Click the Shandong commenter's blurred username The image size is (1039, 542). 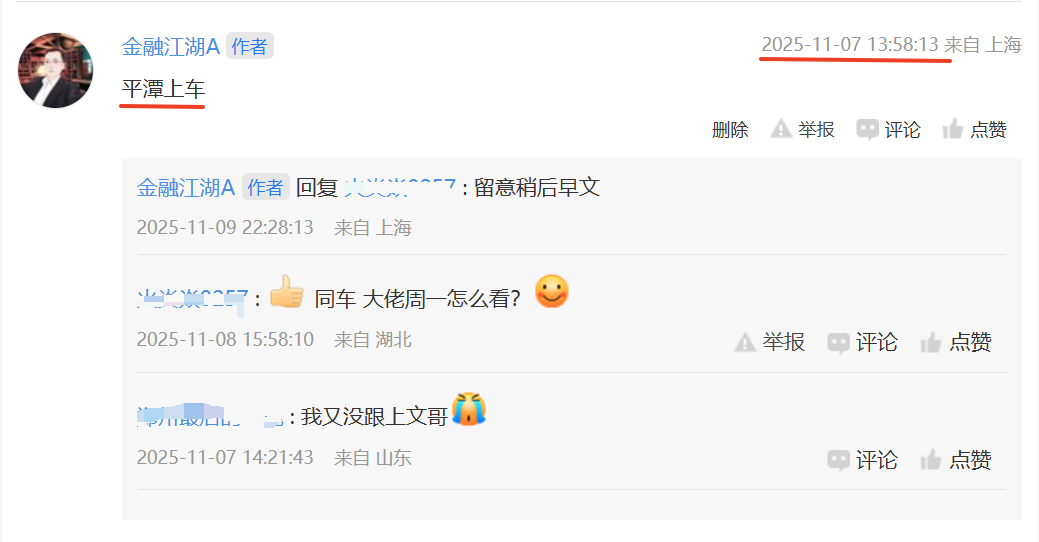[210, 417]
